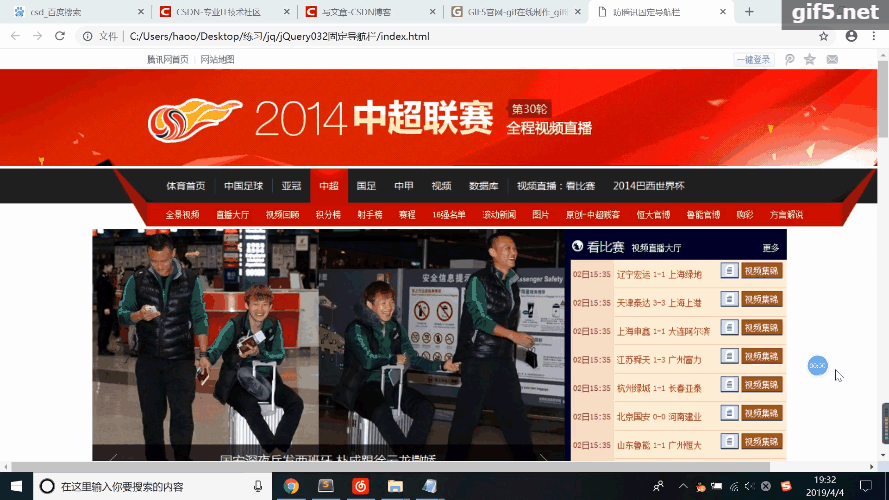889x500 pixels.
Task: Open 视频直播：看比赛 nav item
Action: coord(556,186)
